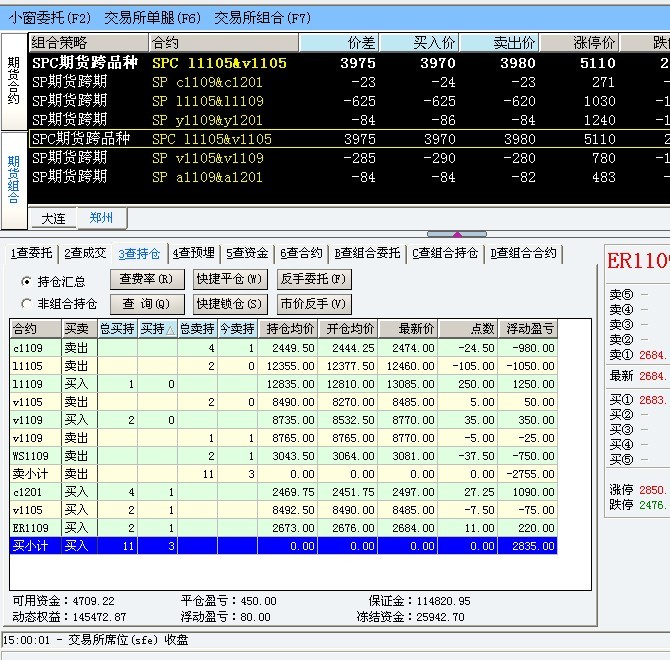This screenshot has width=670, height=660.
Task: Switch to the 5查资金 tab
Action: click(x=247, y=253)
